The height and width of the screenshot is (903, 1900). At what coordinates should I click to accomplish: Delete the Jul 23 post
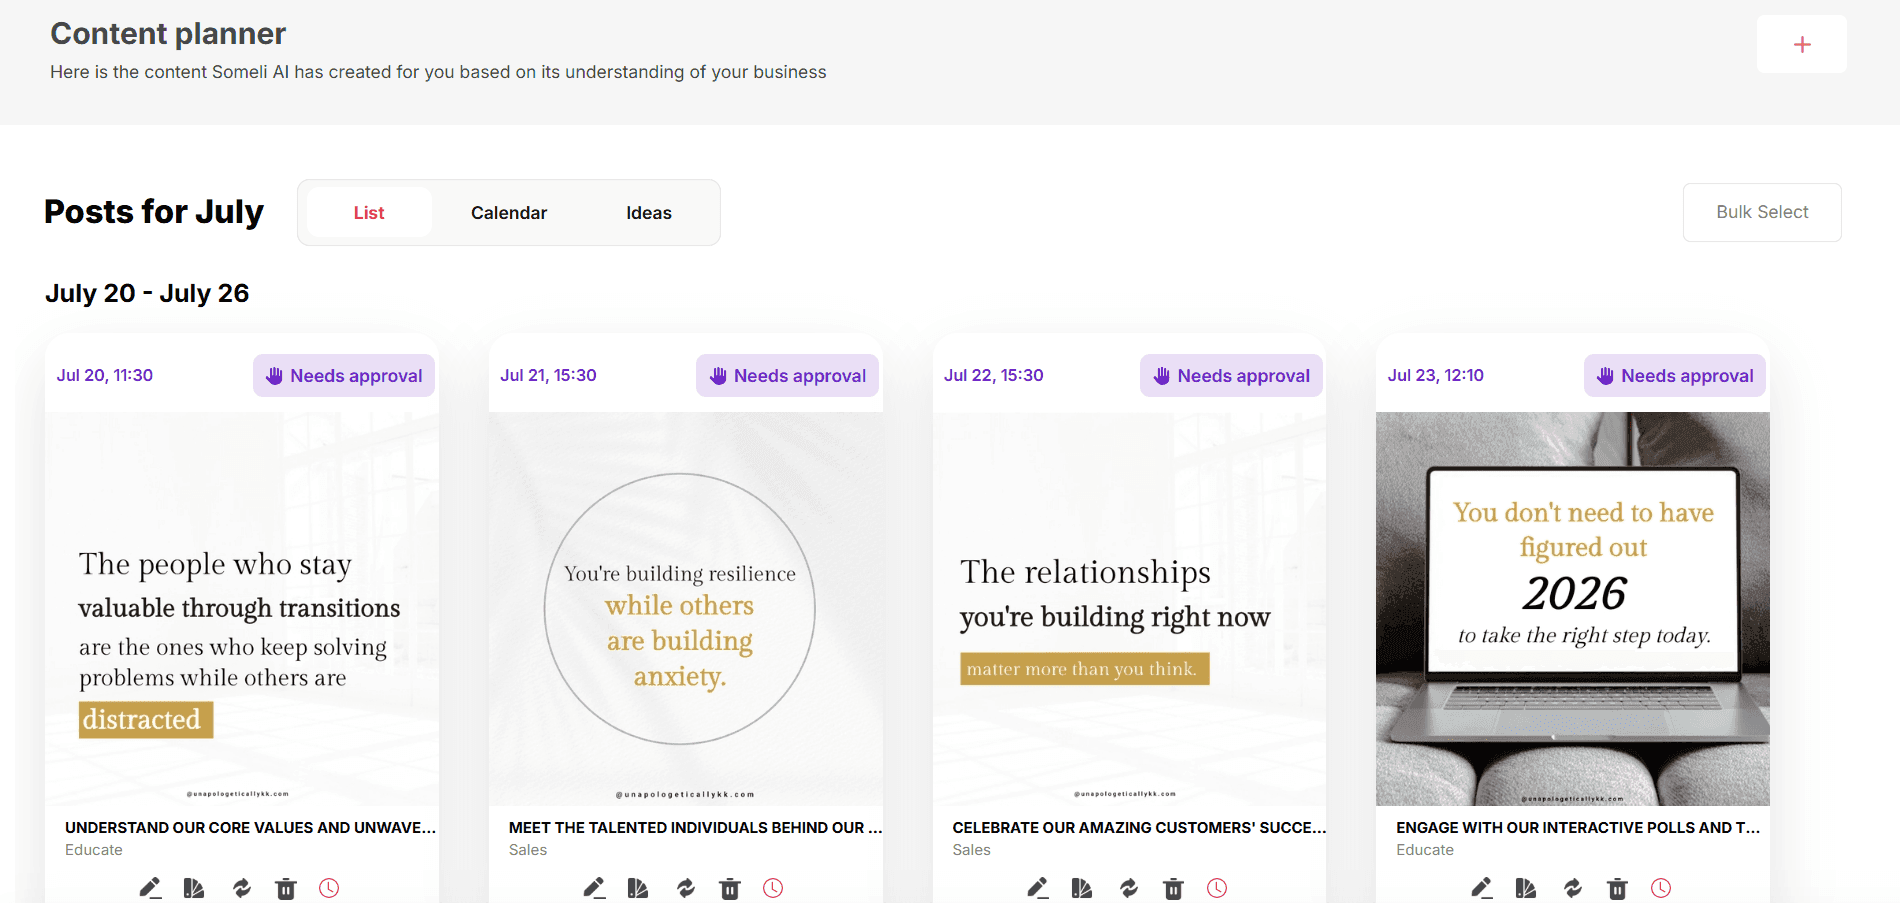(x=1618, y=888)
